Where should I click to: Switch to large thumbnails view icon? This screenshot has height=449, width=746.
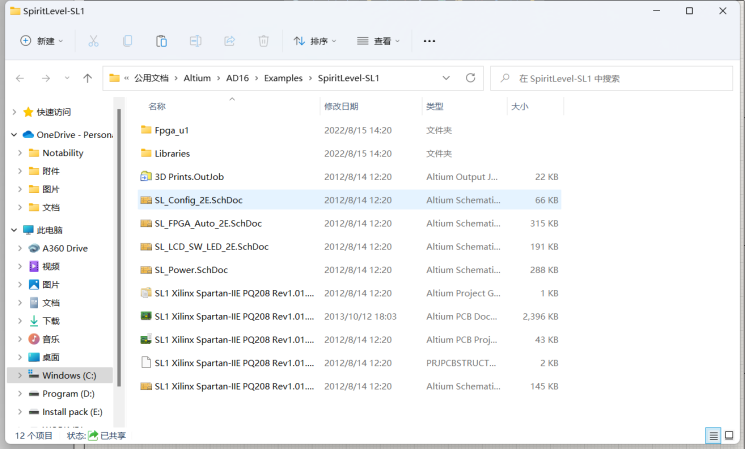733,436
